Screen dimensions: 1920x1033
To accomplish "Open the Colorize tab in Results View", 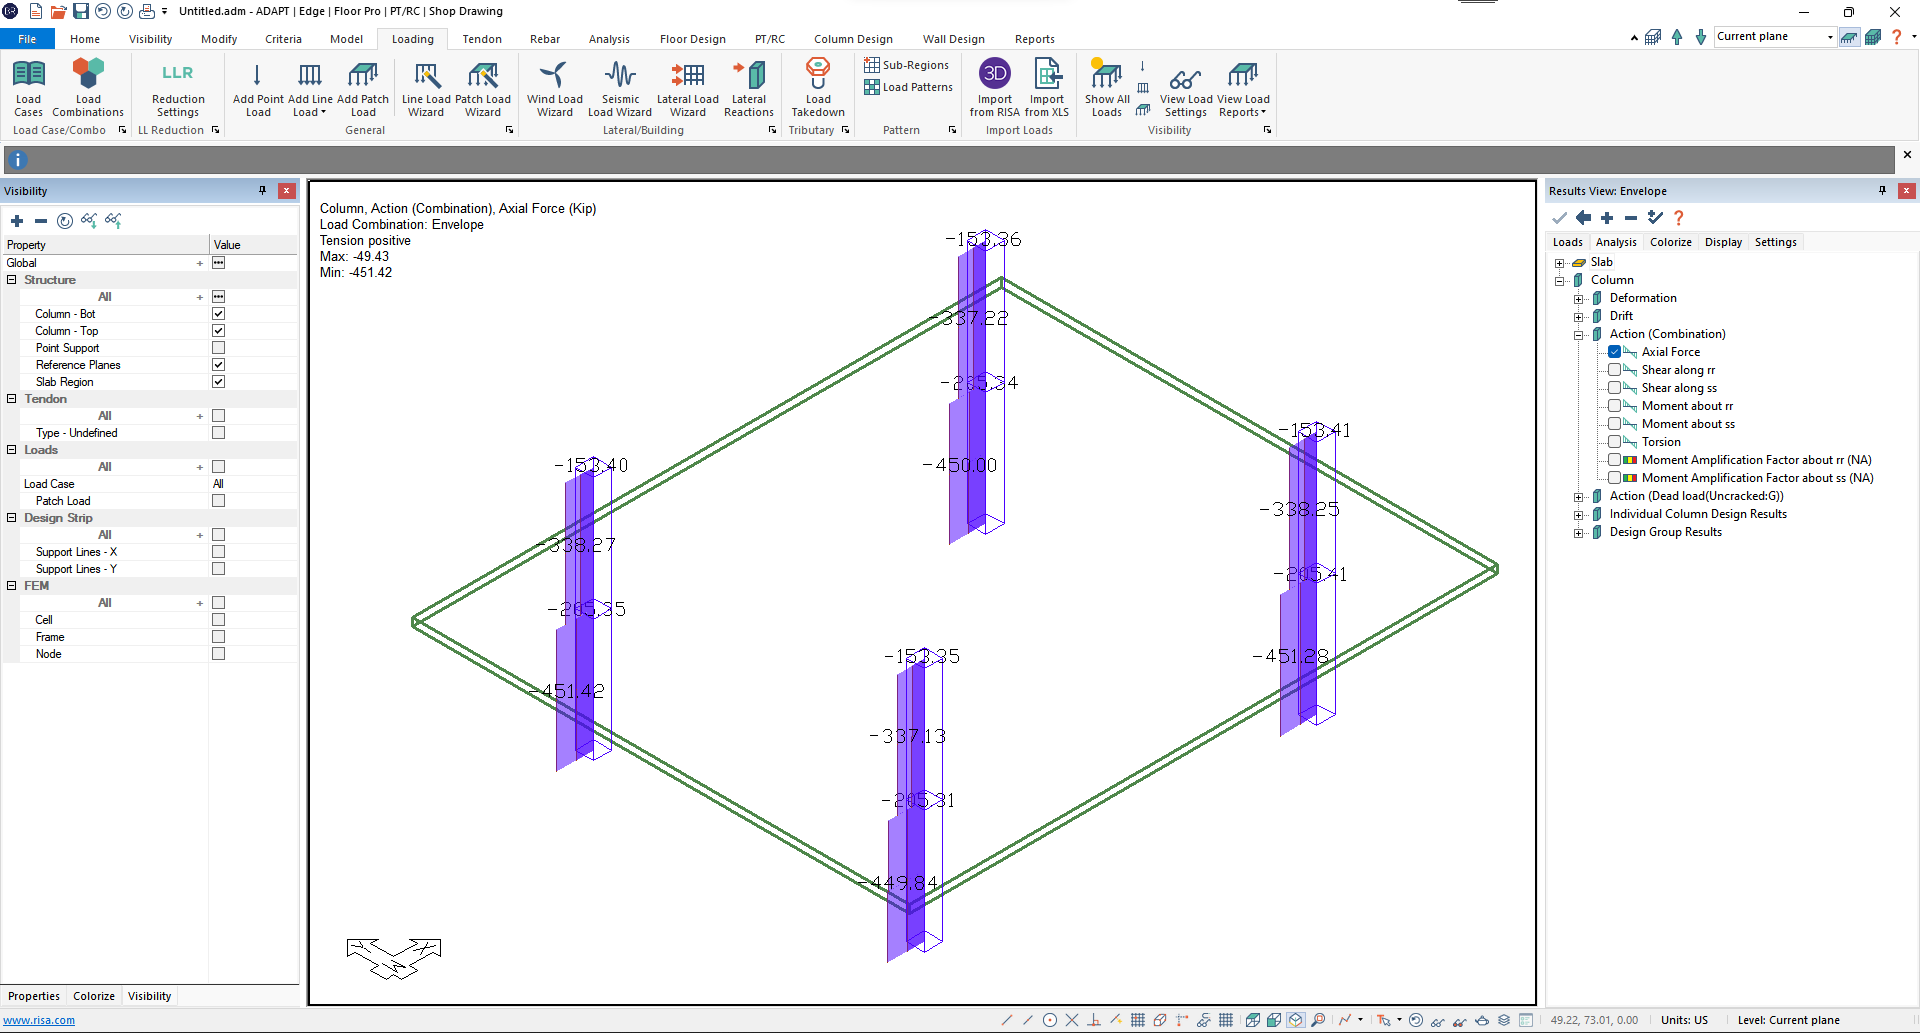I will pyautogui.click(x=1670, y=242).
